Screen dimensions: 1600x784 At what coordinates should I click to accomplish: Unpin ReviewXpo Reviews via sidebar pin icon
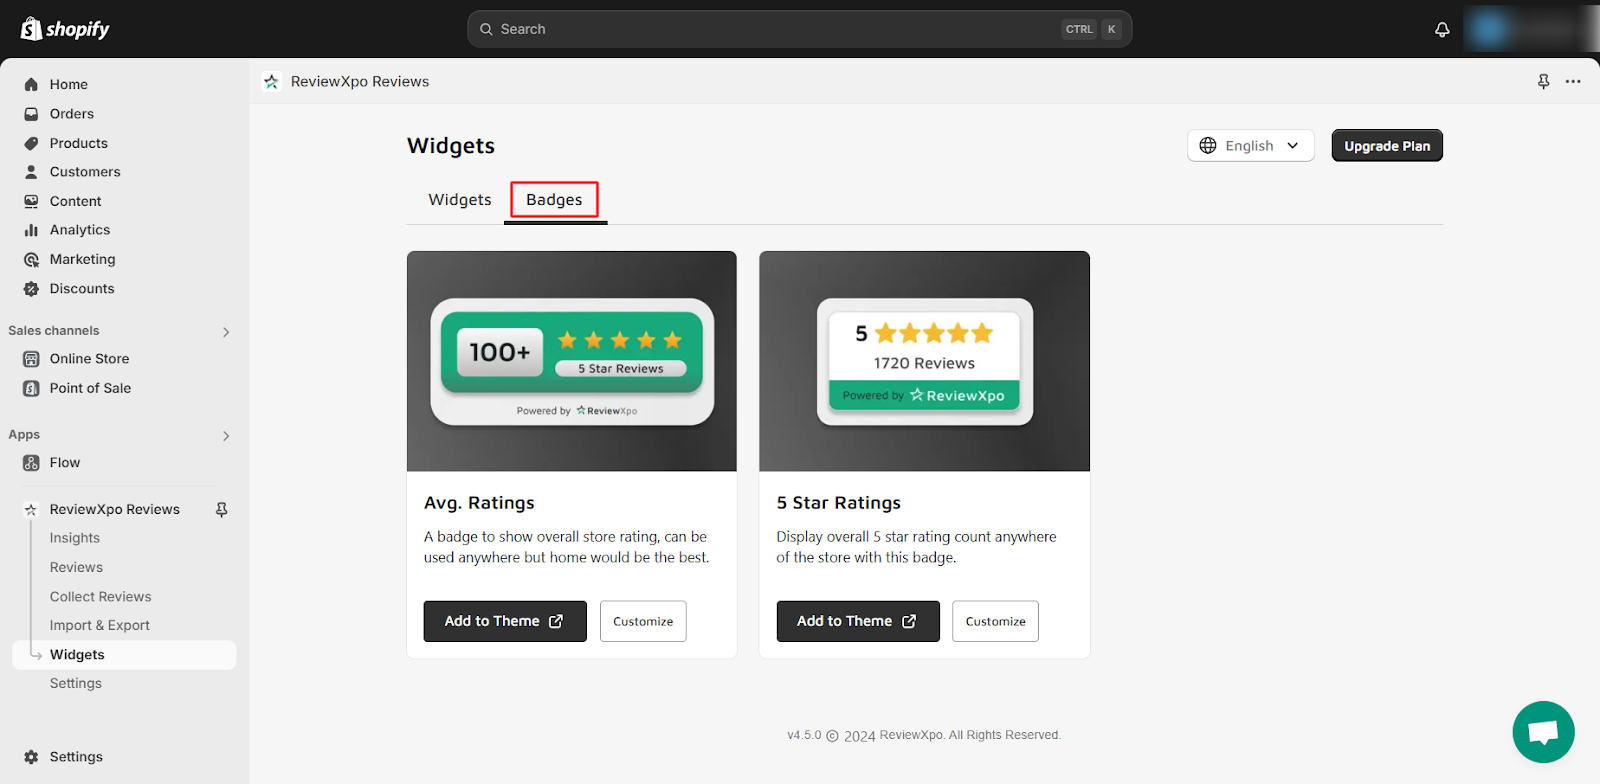[222, 510]
